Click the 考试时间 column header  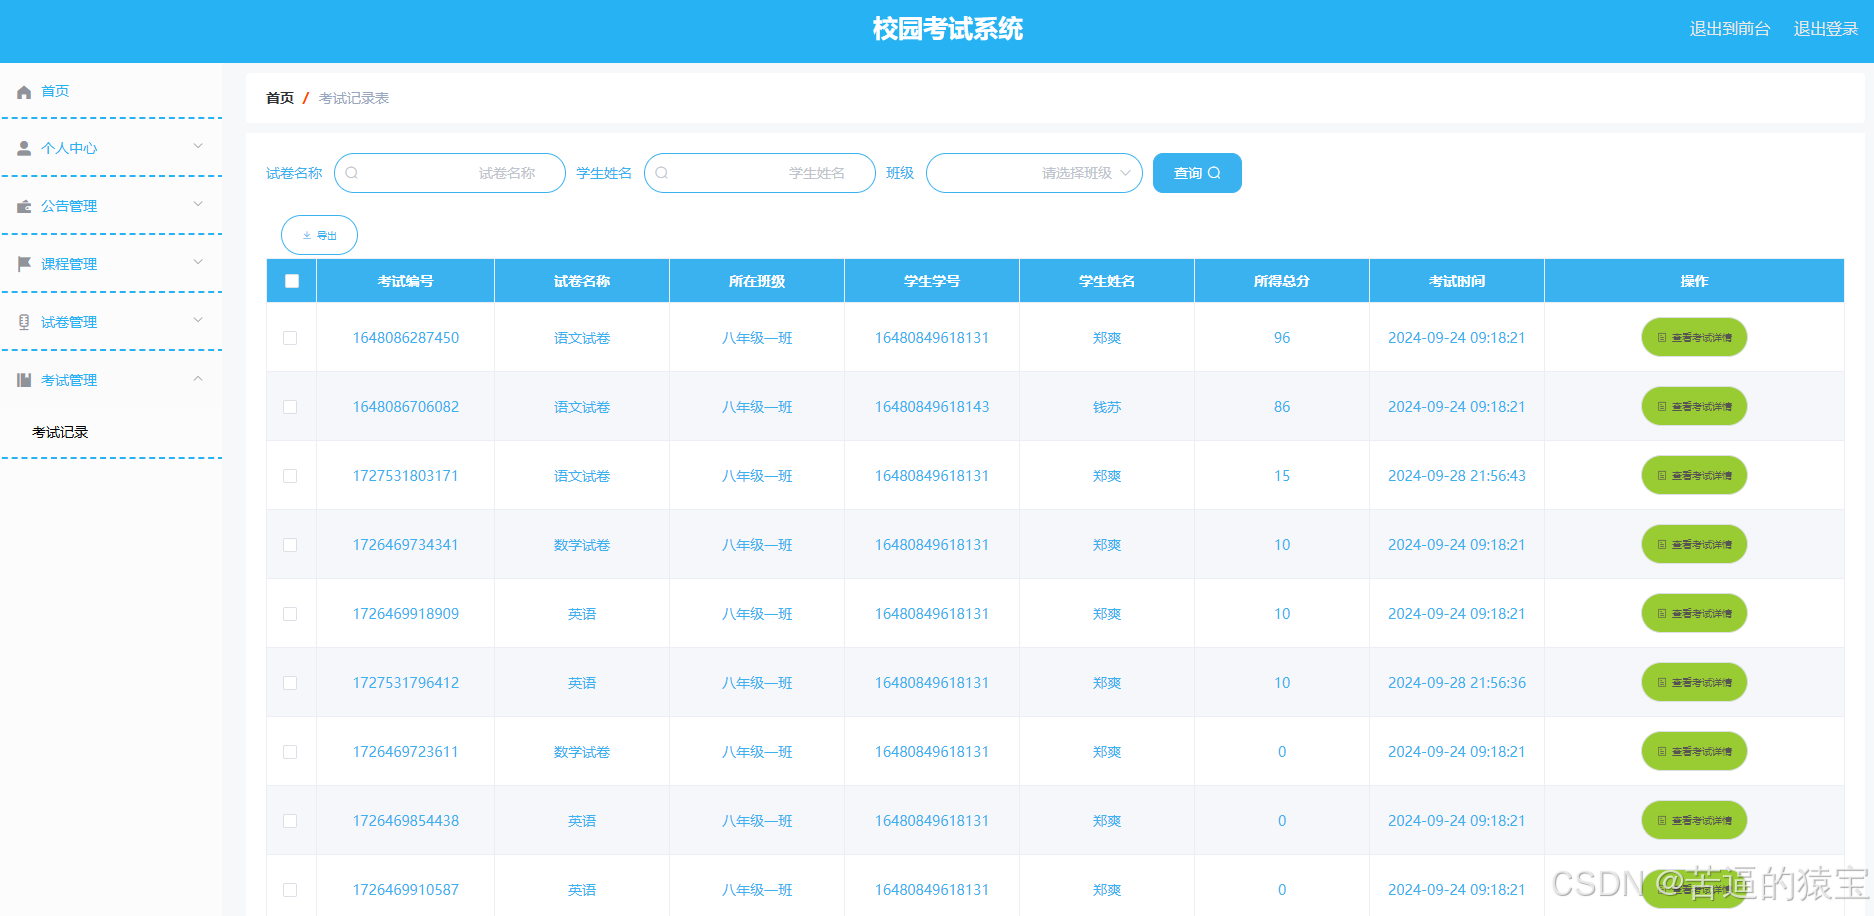point(1457,281)
